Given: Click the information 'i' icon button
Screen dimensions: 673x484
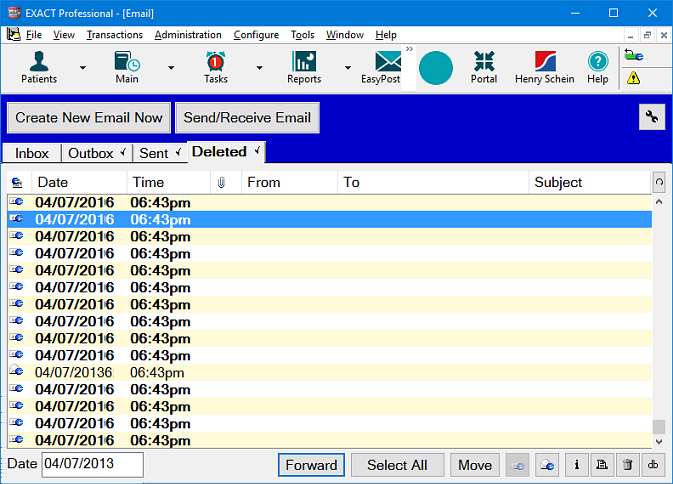Looking at the screenshot, I should [x=576, y=465].
